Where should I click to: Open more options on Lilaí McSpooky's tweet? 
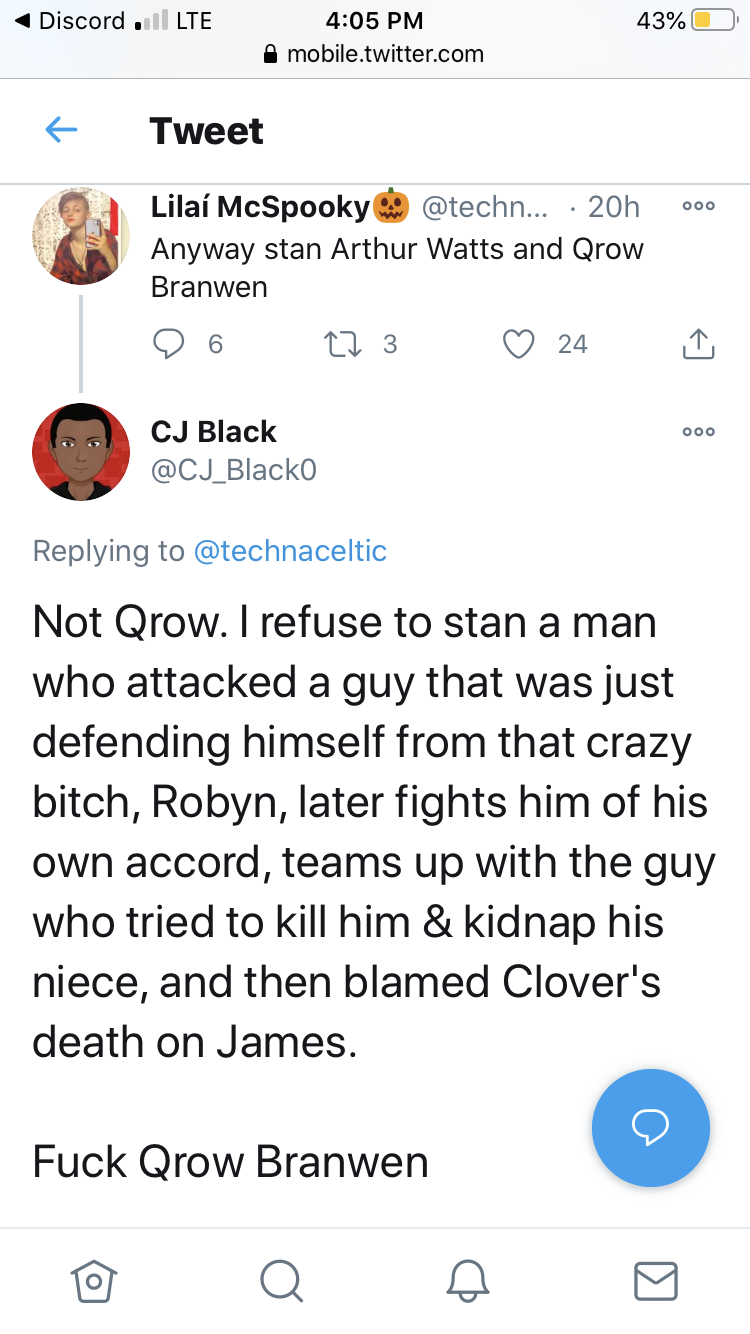(698, 206)
